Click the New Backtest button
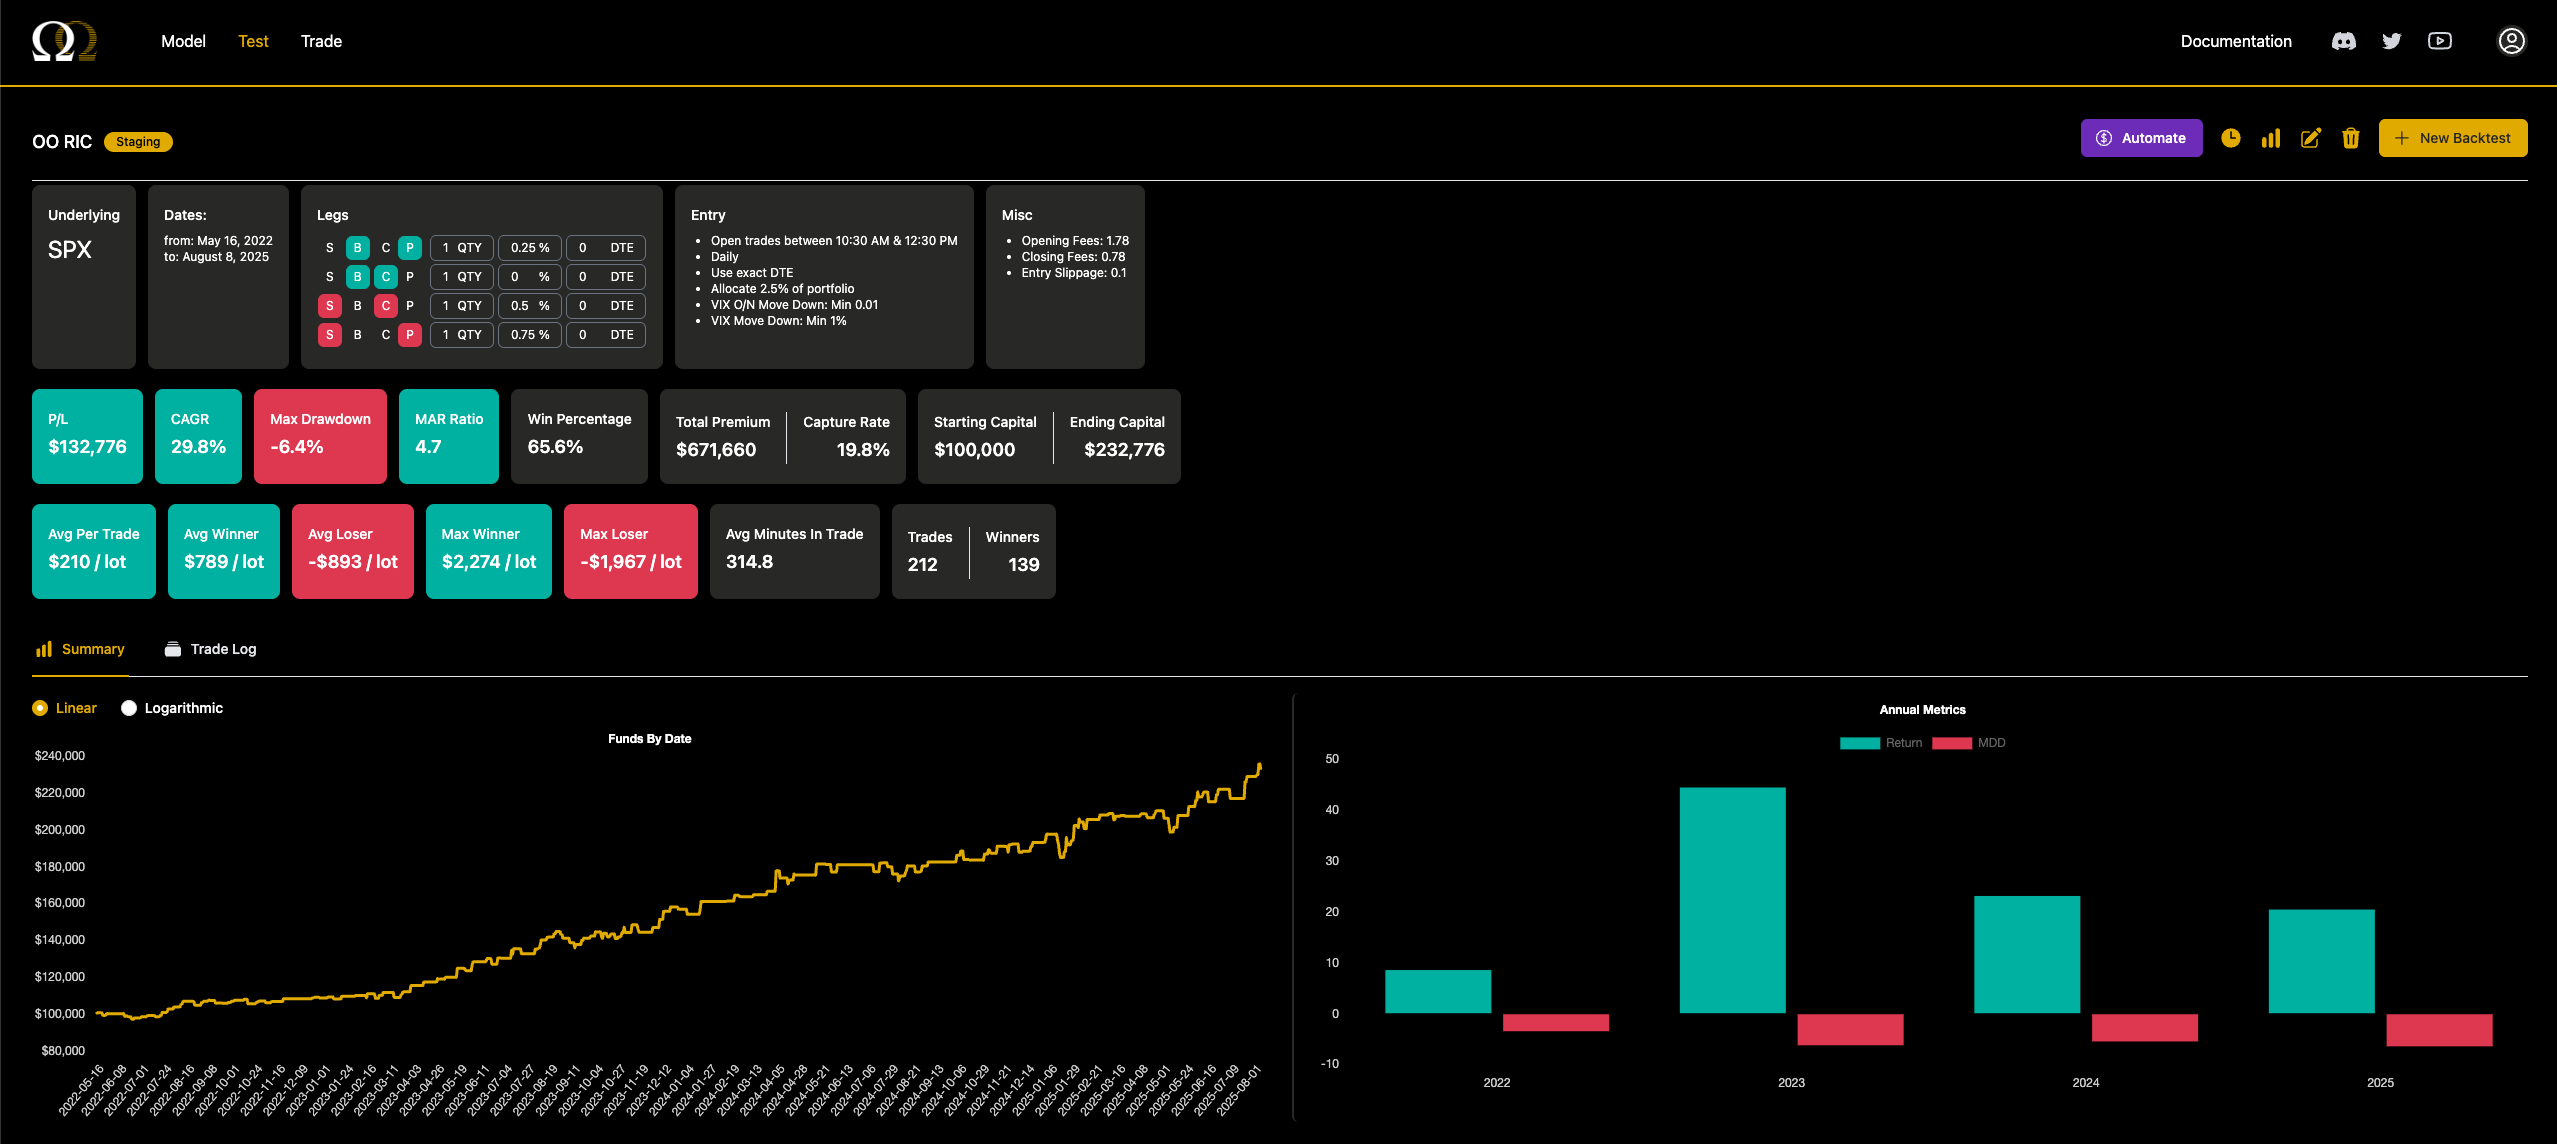 click(2452, 138)
